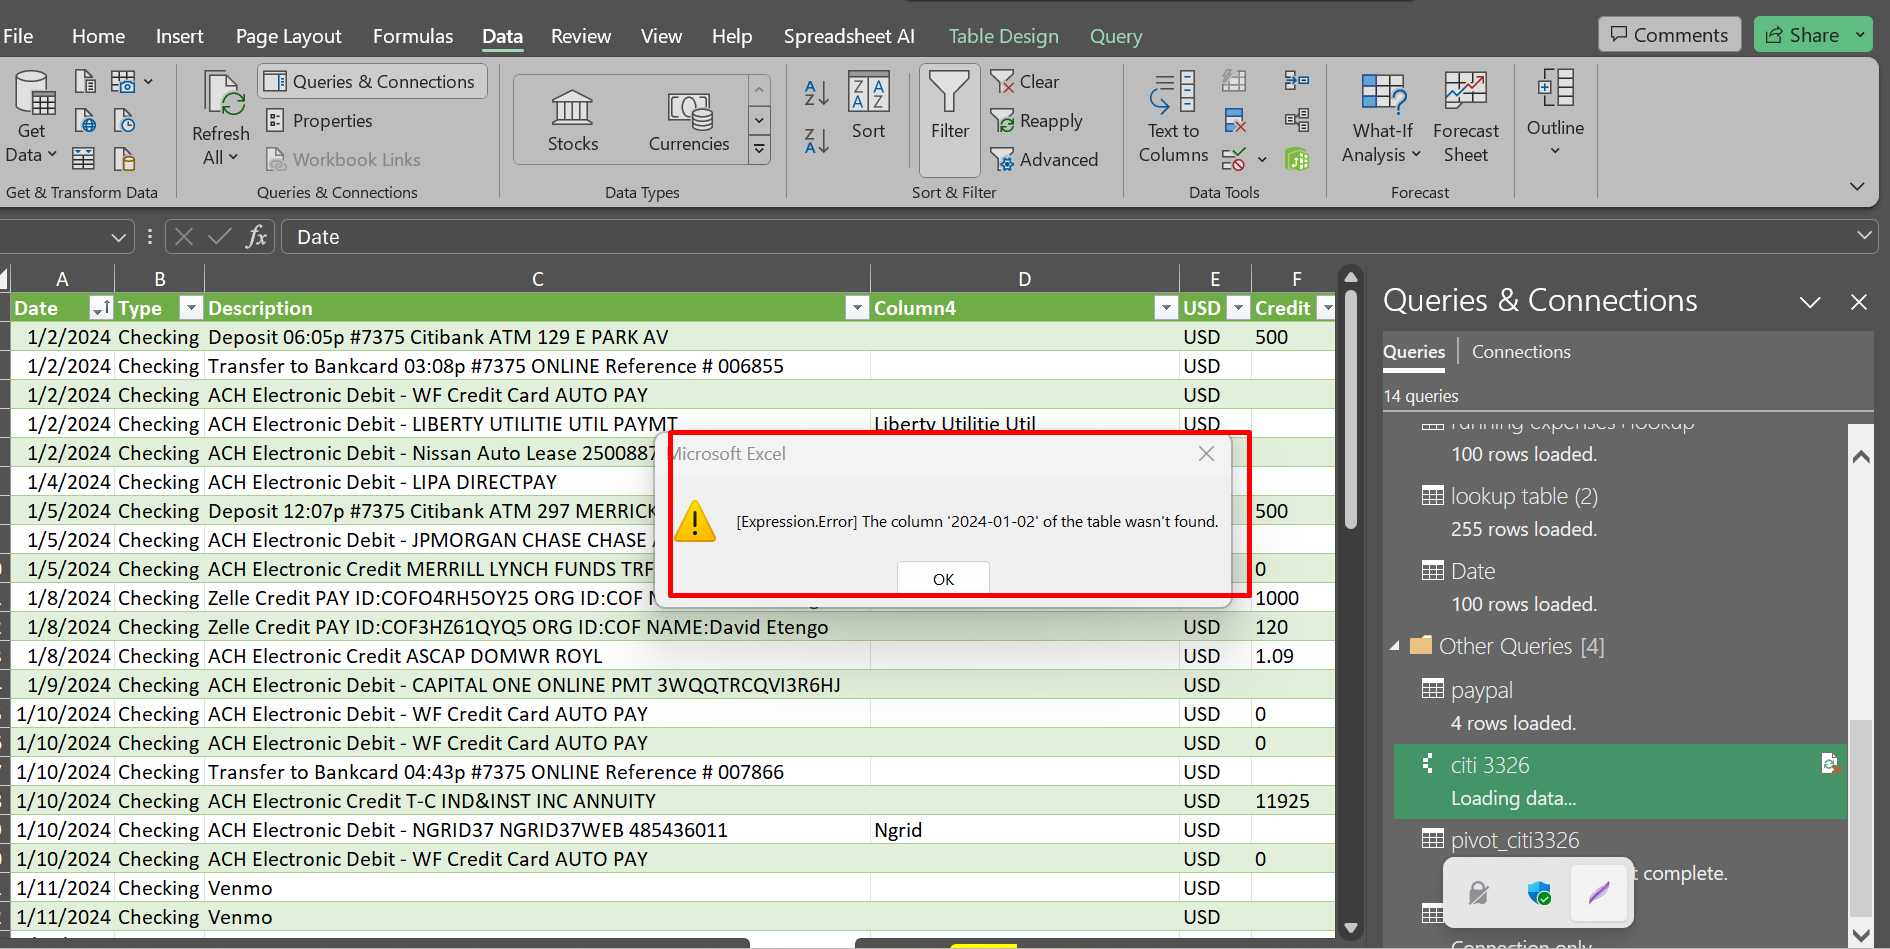Open the Connections tab in Queries pane
Image resolution: width=1890 pixels, height=949 pixels.
[1520, 351]
